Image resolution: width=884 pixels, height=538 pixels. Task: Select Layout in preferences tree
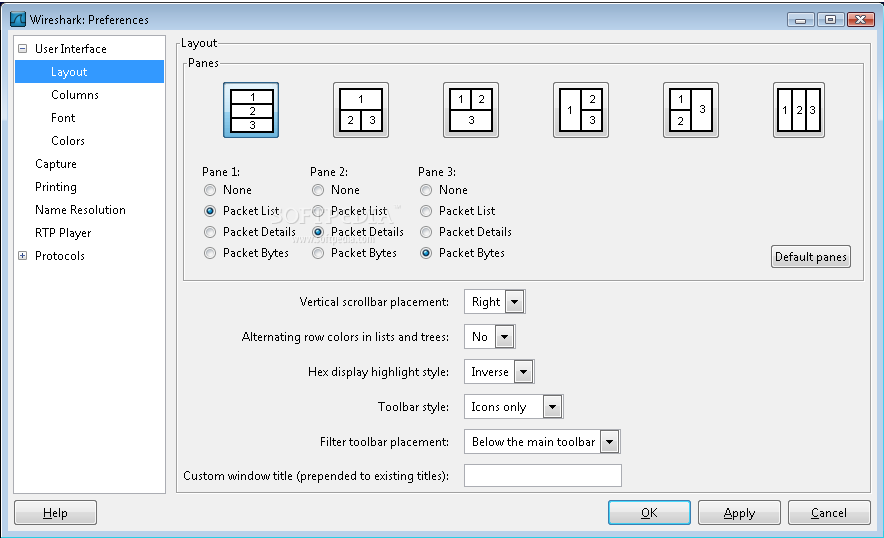click(x=89, y=72)
